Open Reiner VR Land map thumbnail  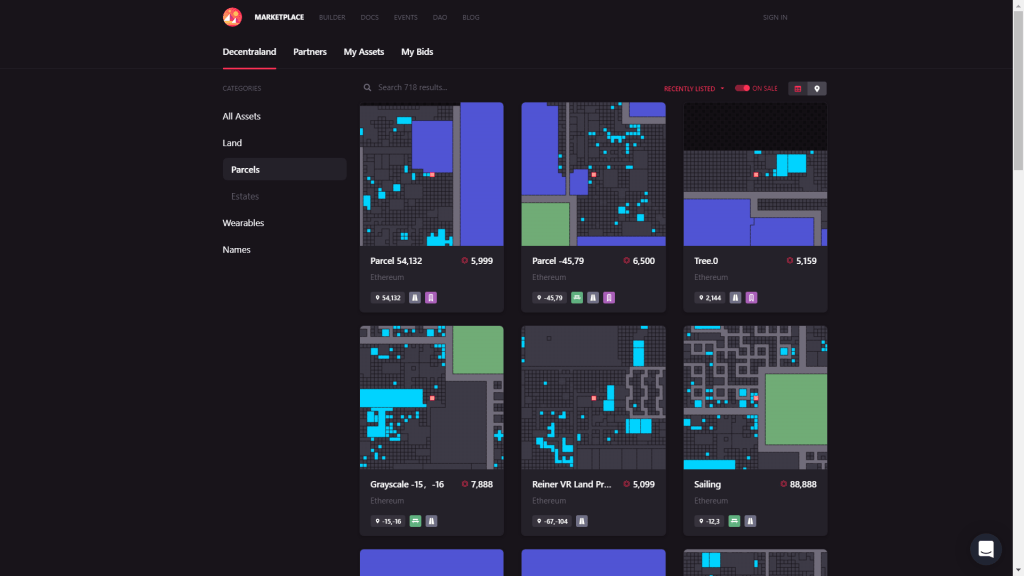pos(593,397)
